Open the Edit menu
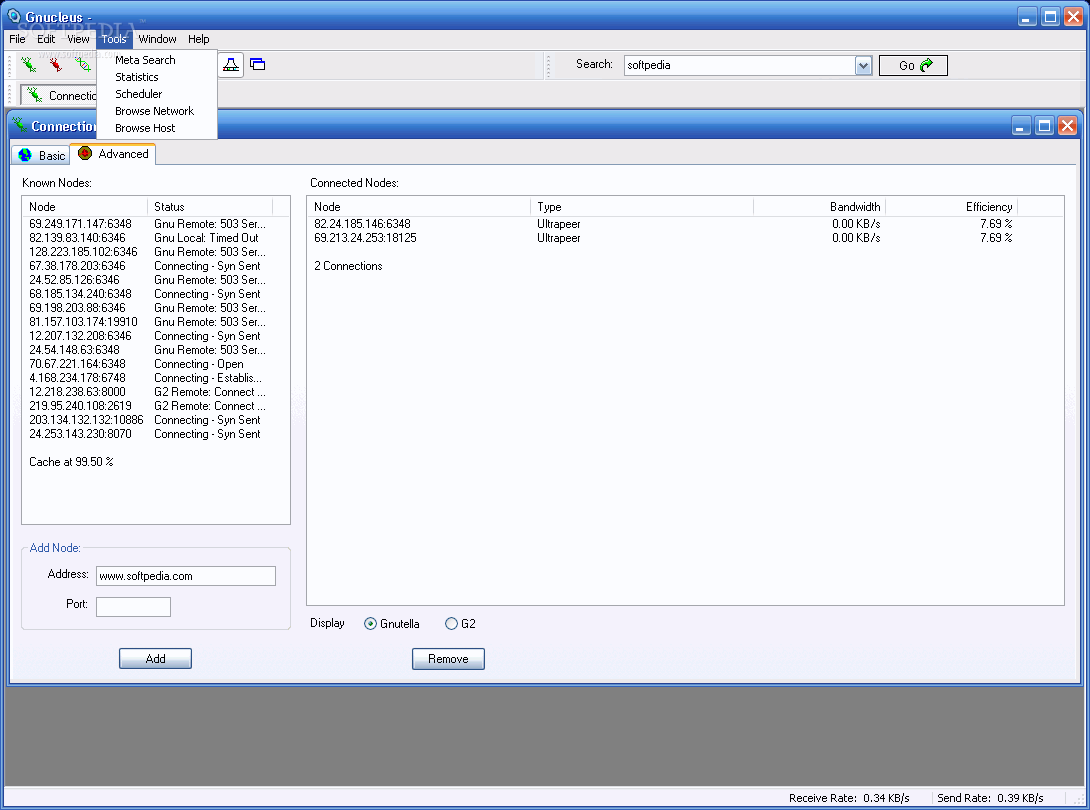1090x810 pixels. click(46, 39)
